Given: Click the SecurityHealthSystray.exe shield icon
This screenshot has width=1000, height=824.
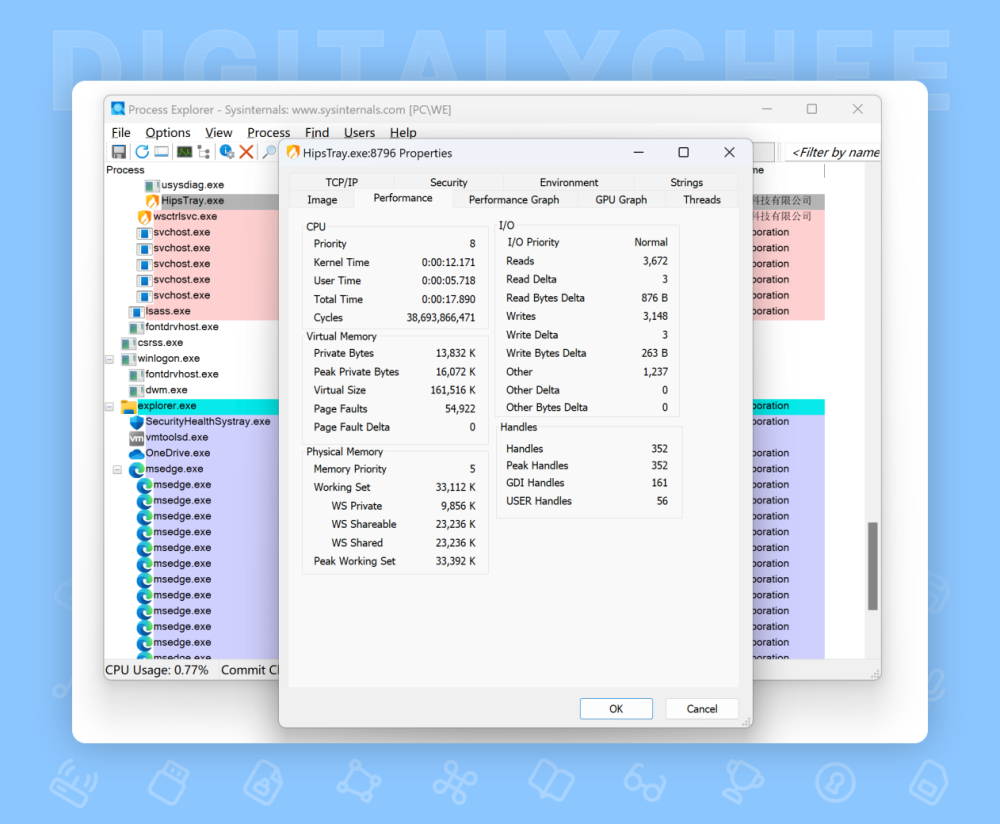Looking at the screenshot, I should [136, 422].
